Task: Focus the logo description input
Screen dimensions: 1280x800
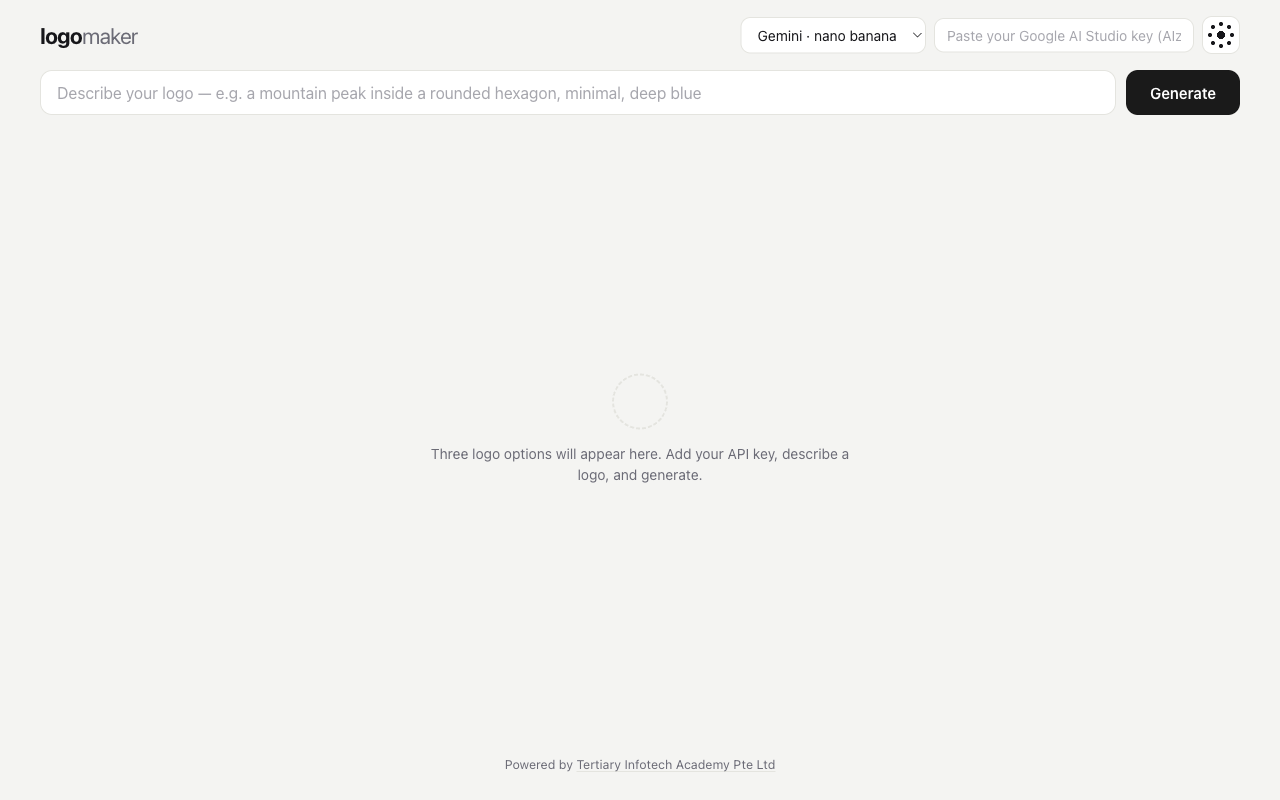Action: 578,93
